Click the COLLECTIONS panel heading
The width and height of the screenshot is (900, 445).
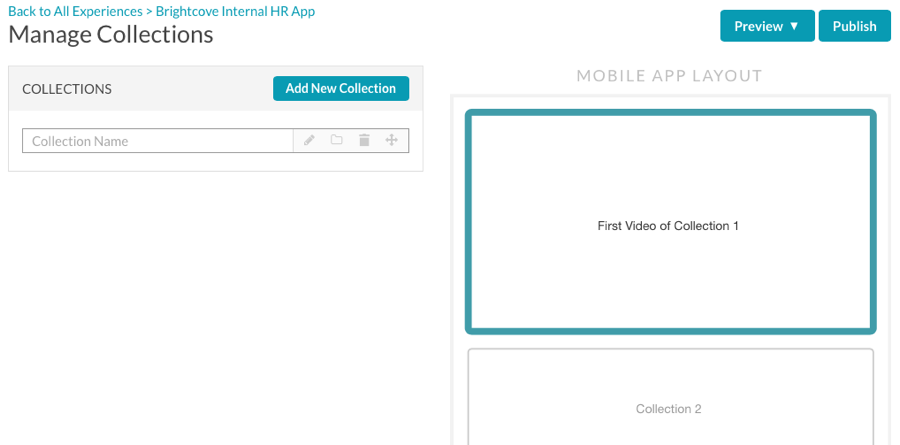[67, 89]
